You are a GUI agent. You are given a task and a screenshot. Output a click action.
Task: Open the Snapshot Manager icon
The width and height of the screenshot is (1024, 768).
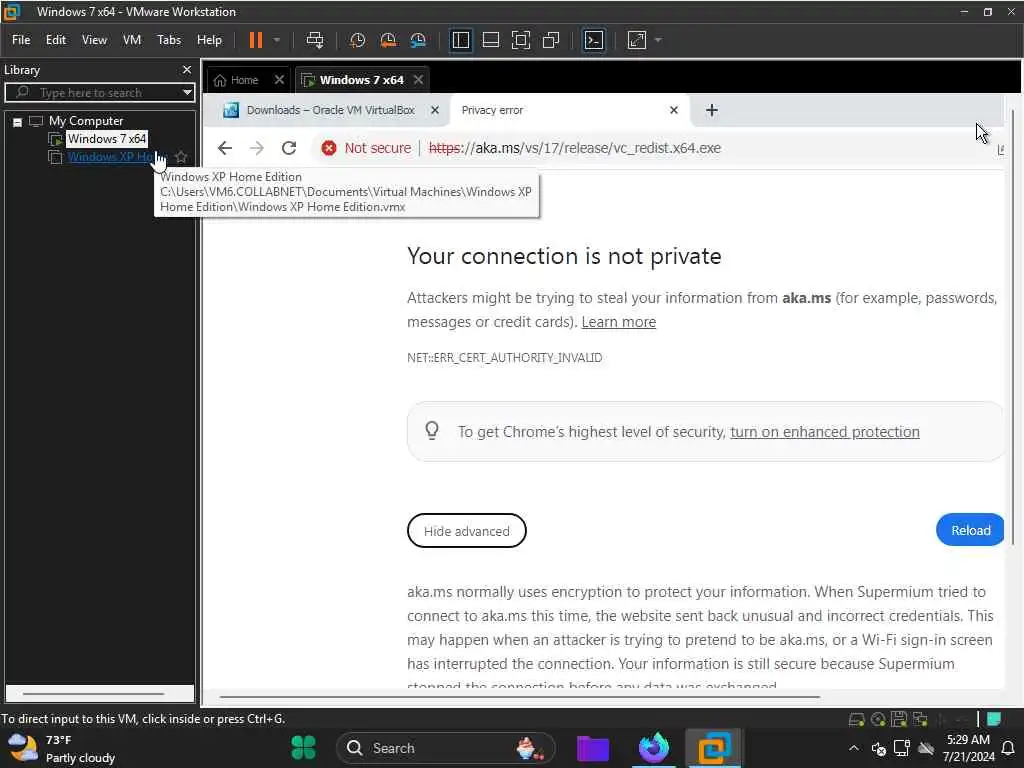pos(418,40)
